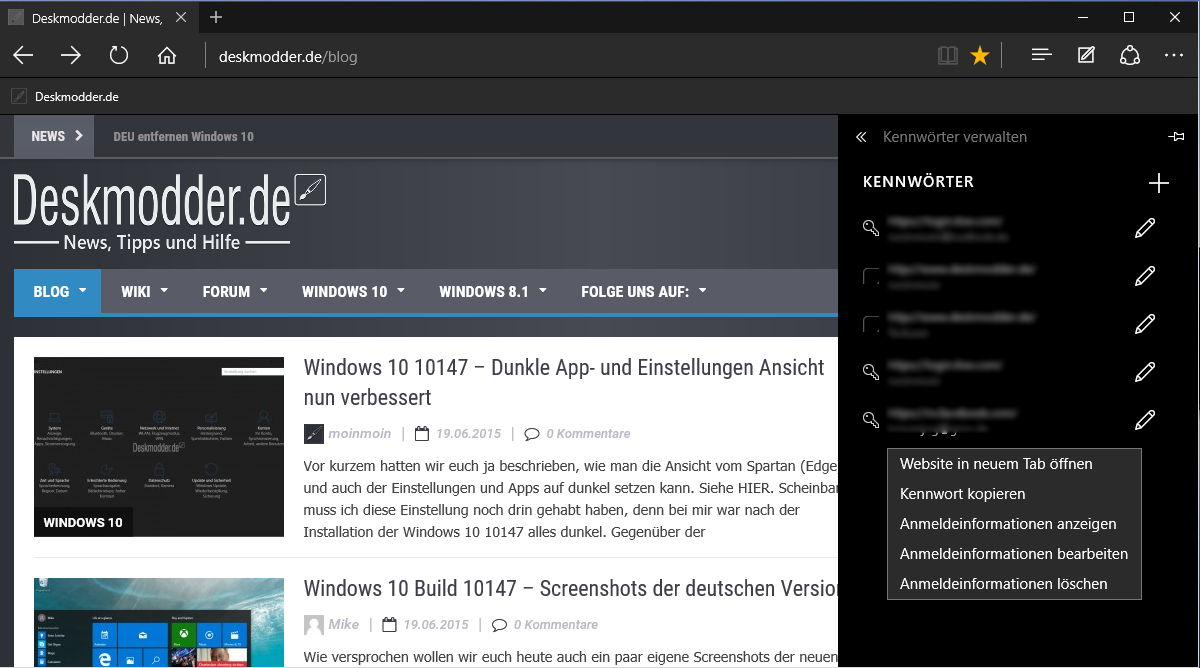
Task: Click the moinmoin author avatar
Action: coord(314,434)
